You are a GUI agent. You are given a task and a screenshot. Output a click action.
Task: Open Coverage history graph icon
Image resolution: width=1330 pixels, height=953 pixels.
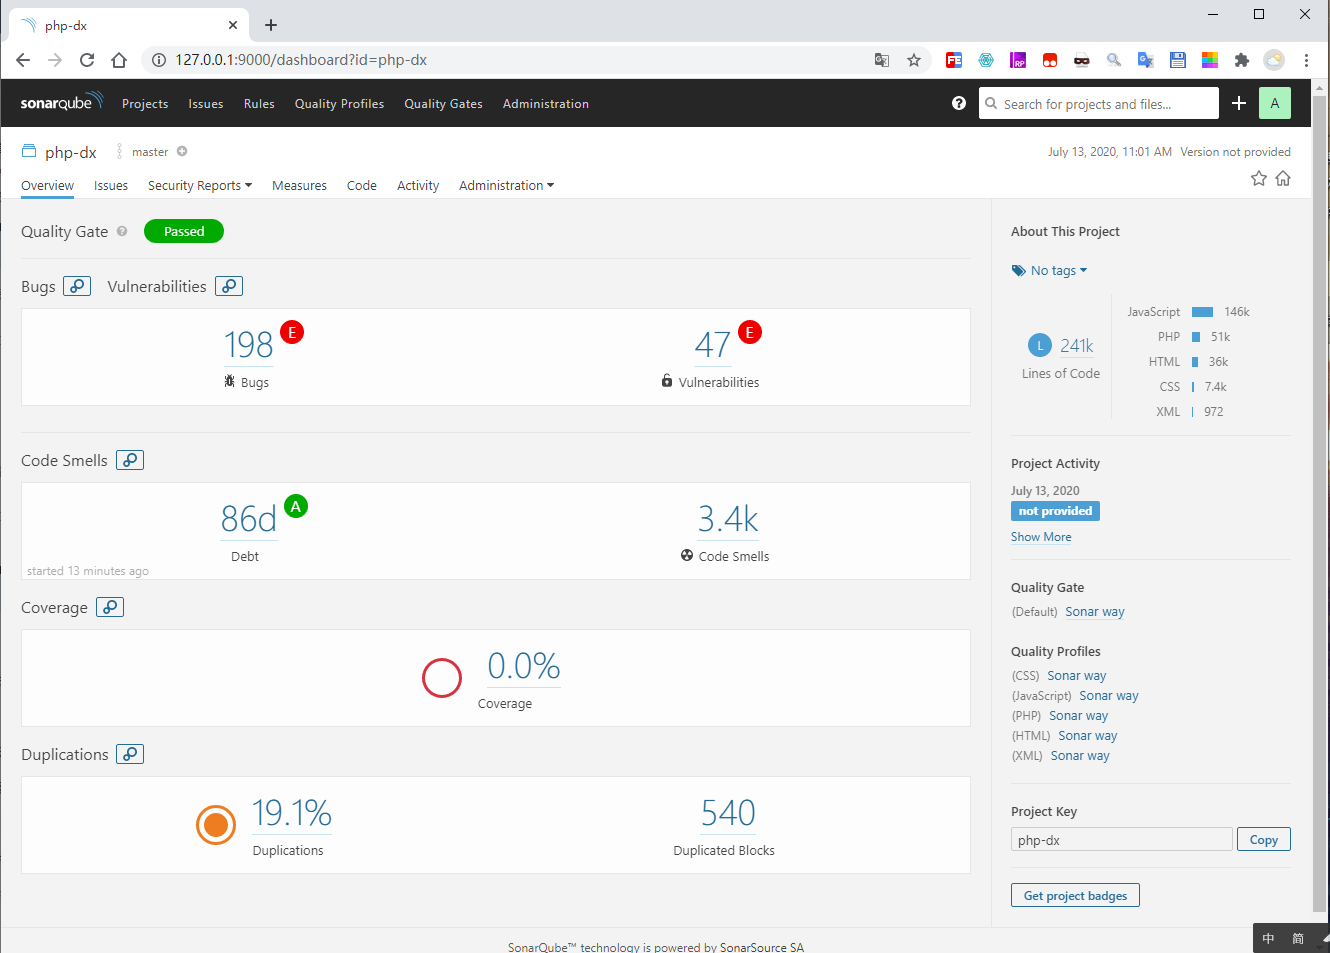[x=110, y=607]
